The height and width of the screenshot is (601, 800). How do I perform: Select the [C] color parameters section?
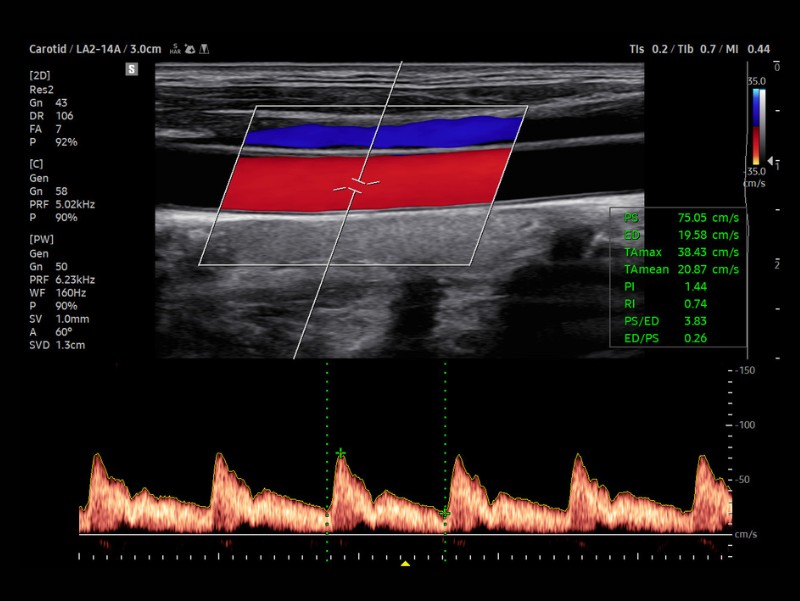pyautogui.click(x=62, y=191)
